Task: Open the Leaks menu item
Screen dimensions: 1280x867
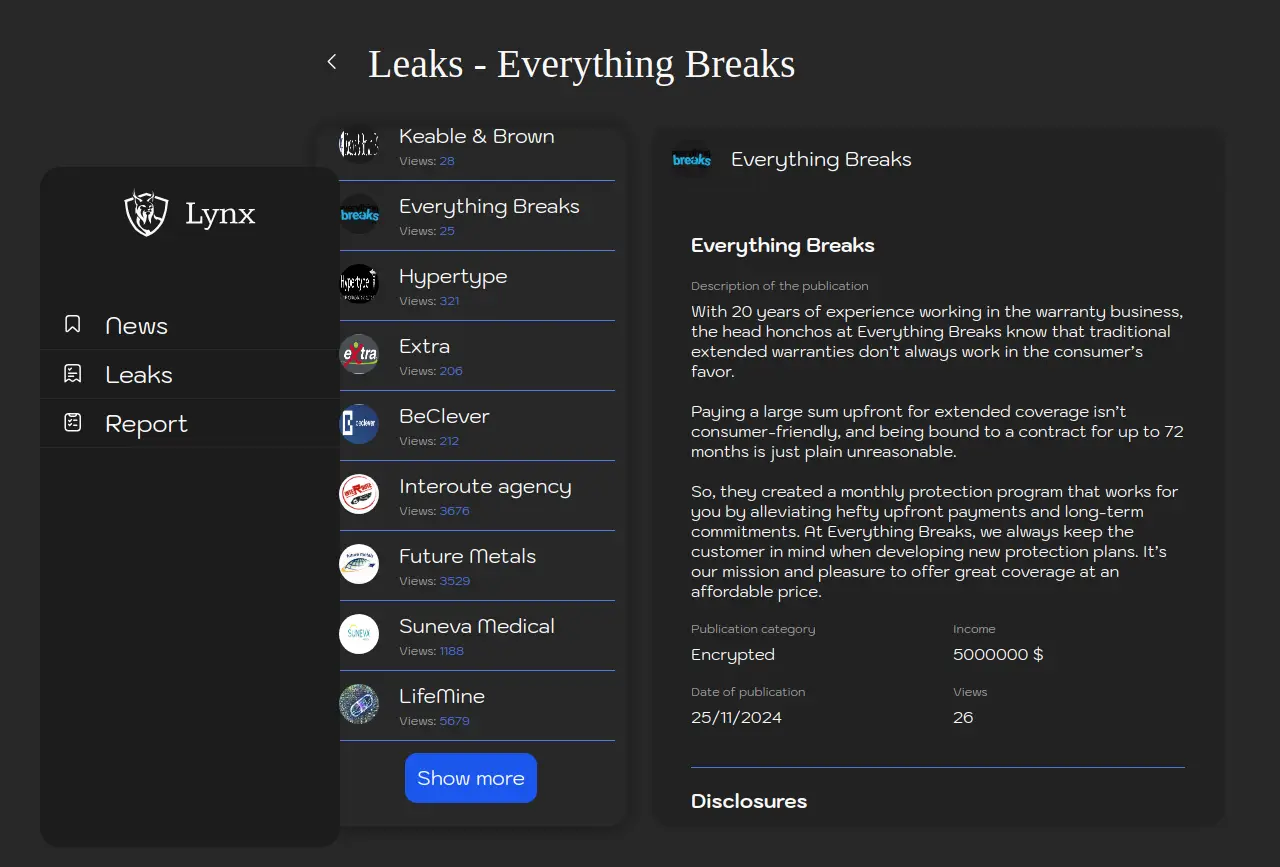Action: point(139,375)
